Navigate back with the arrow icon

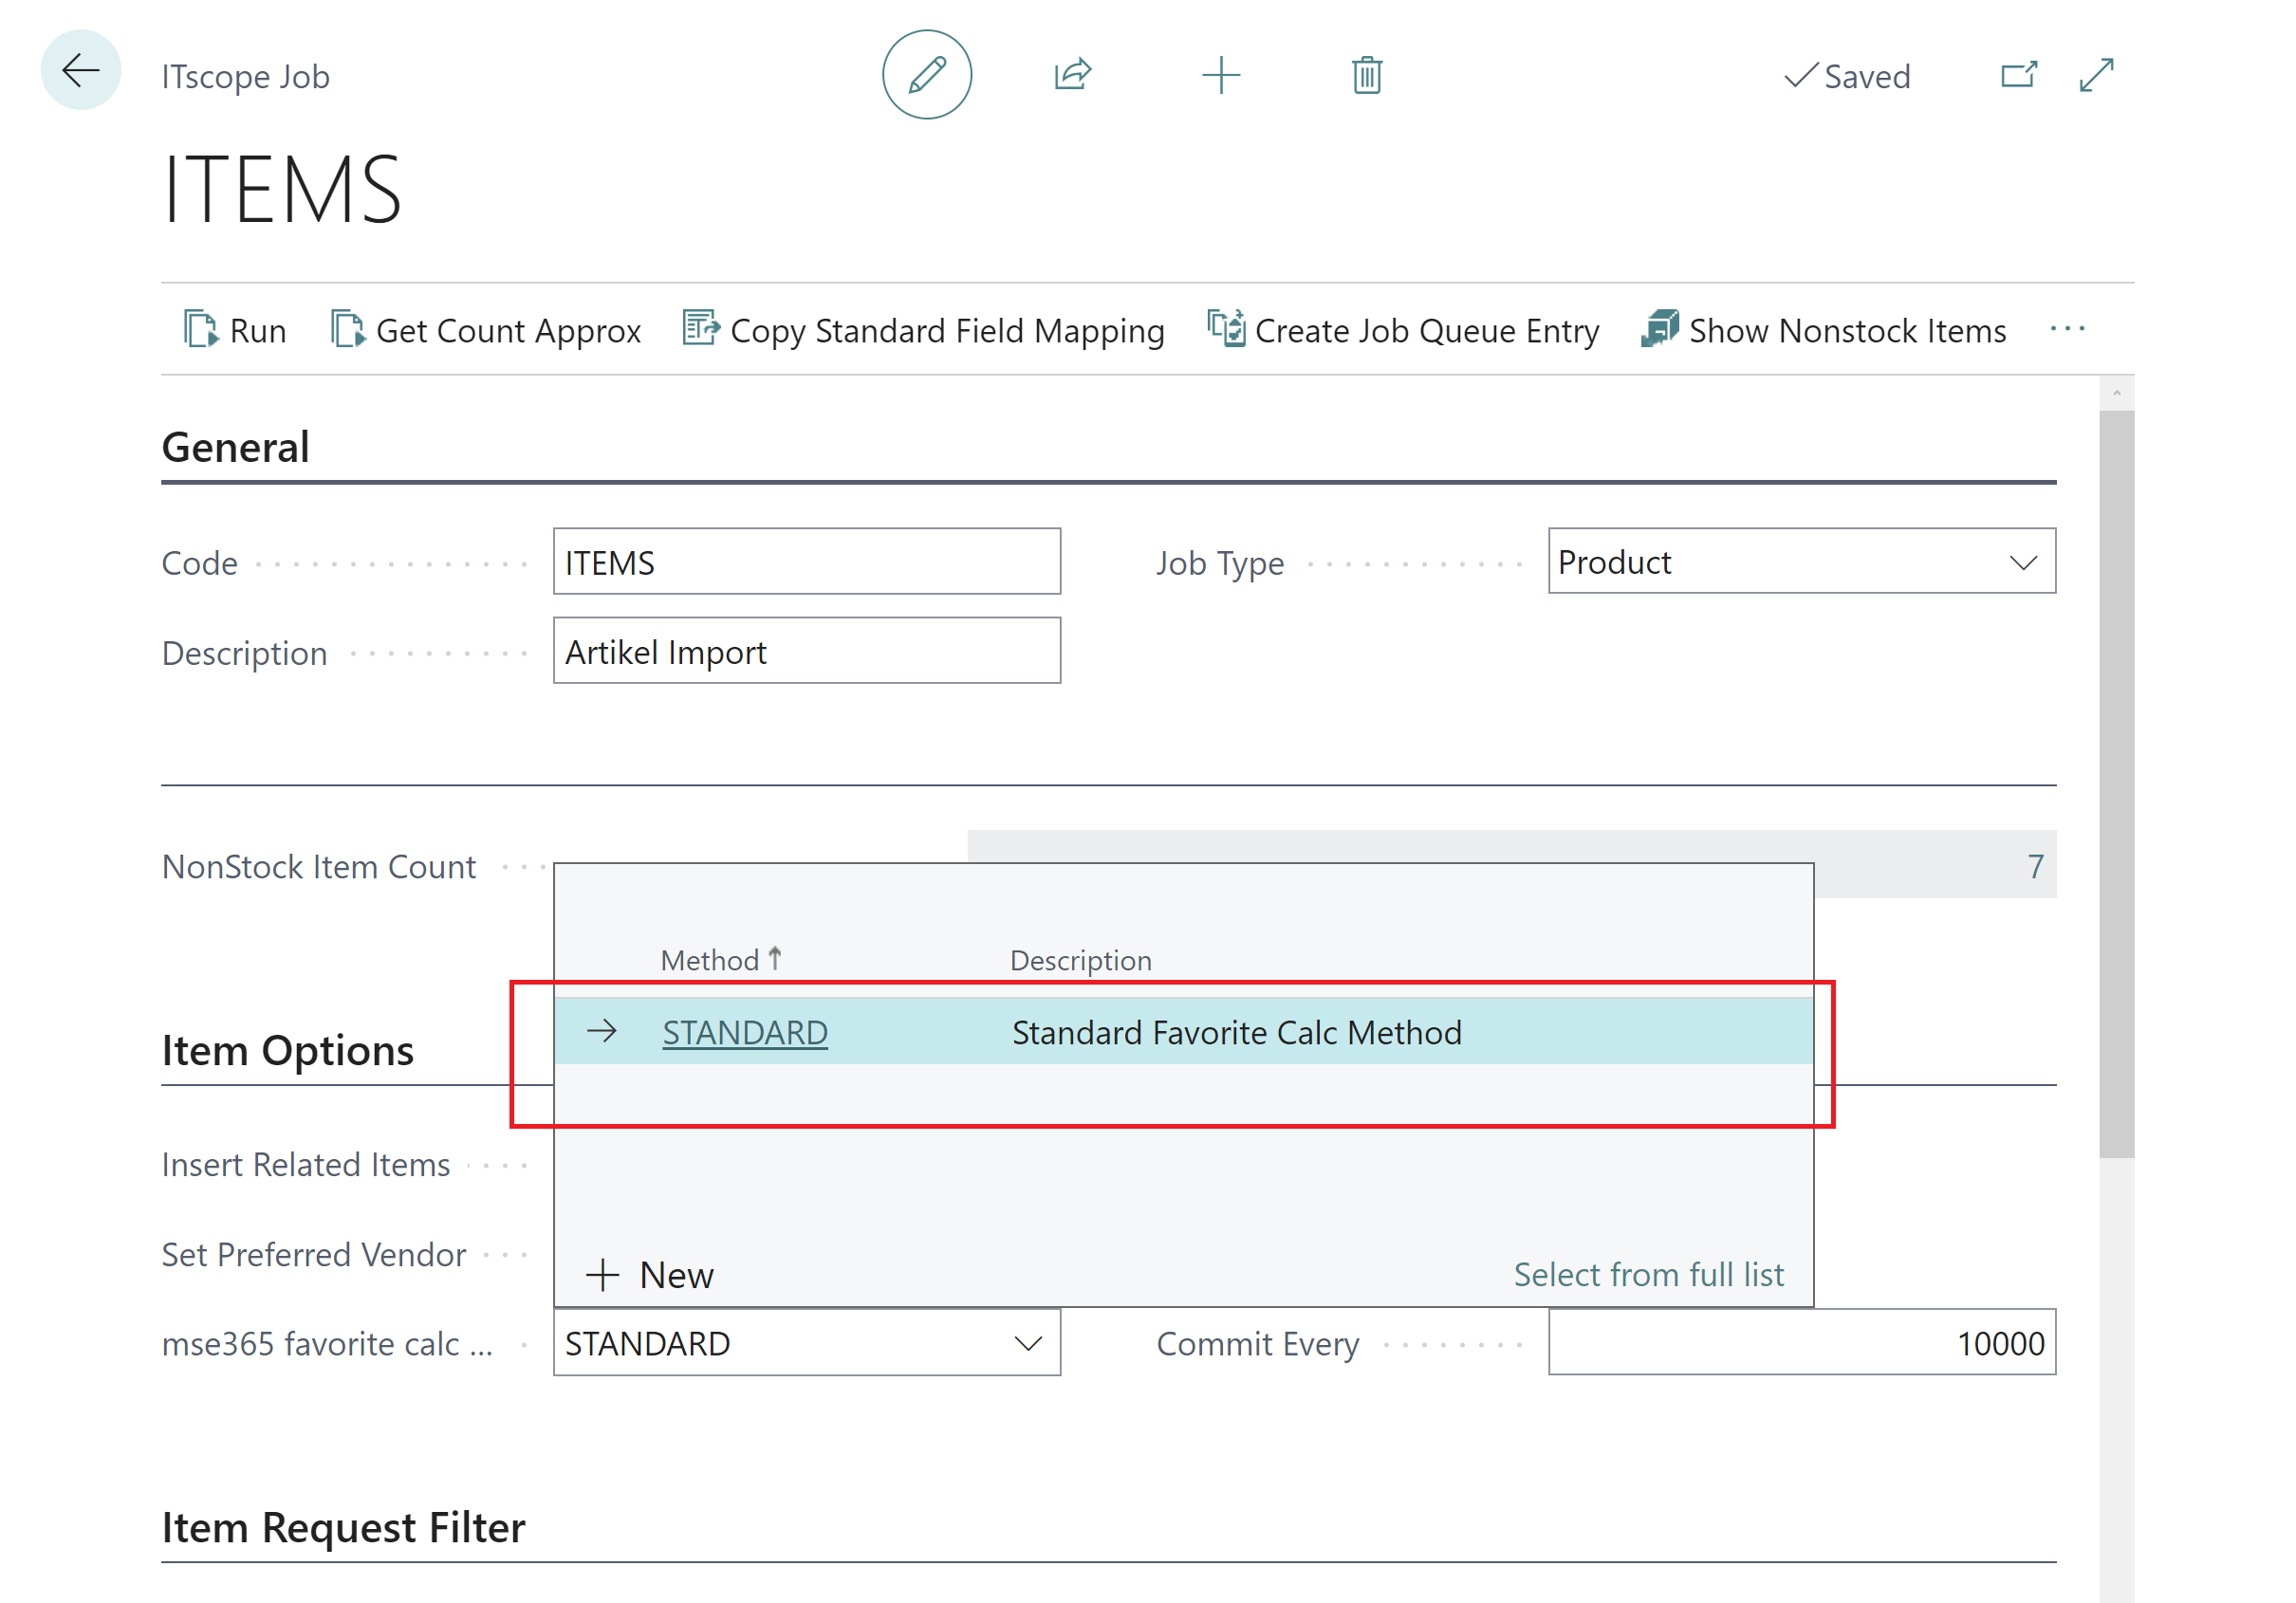tap(80, 71)
